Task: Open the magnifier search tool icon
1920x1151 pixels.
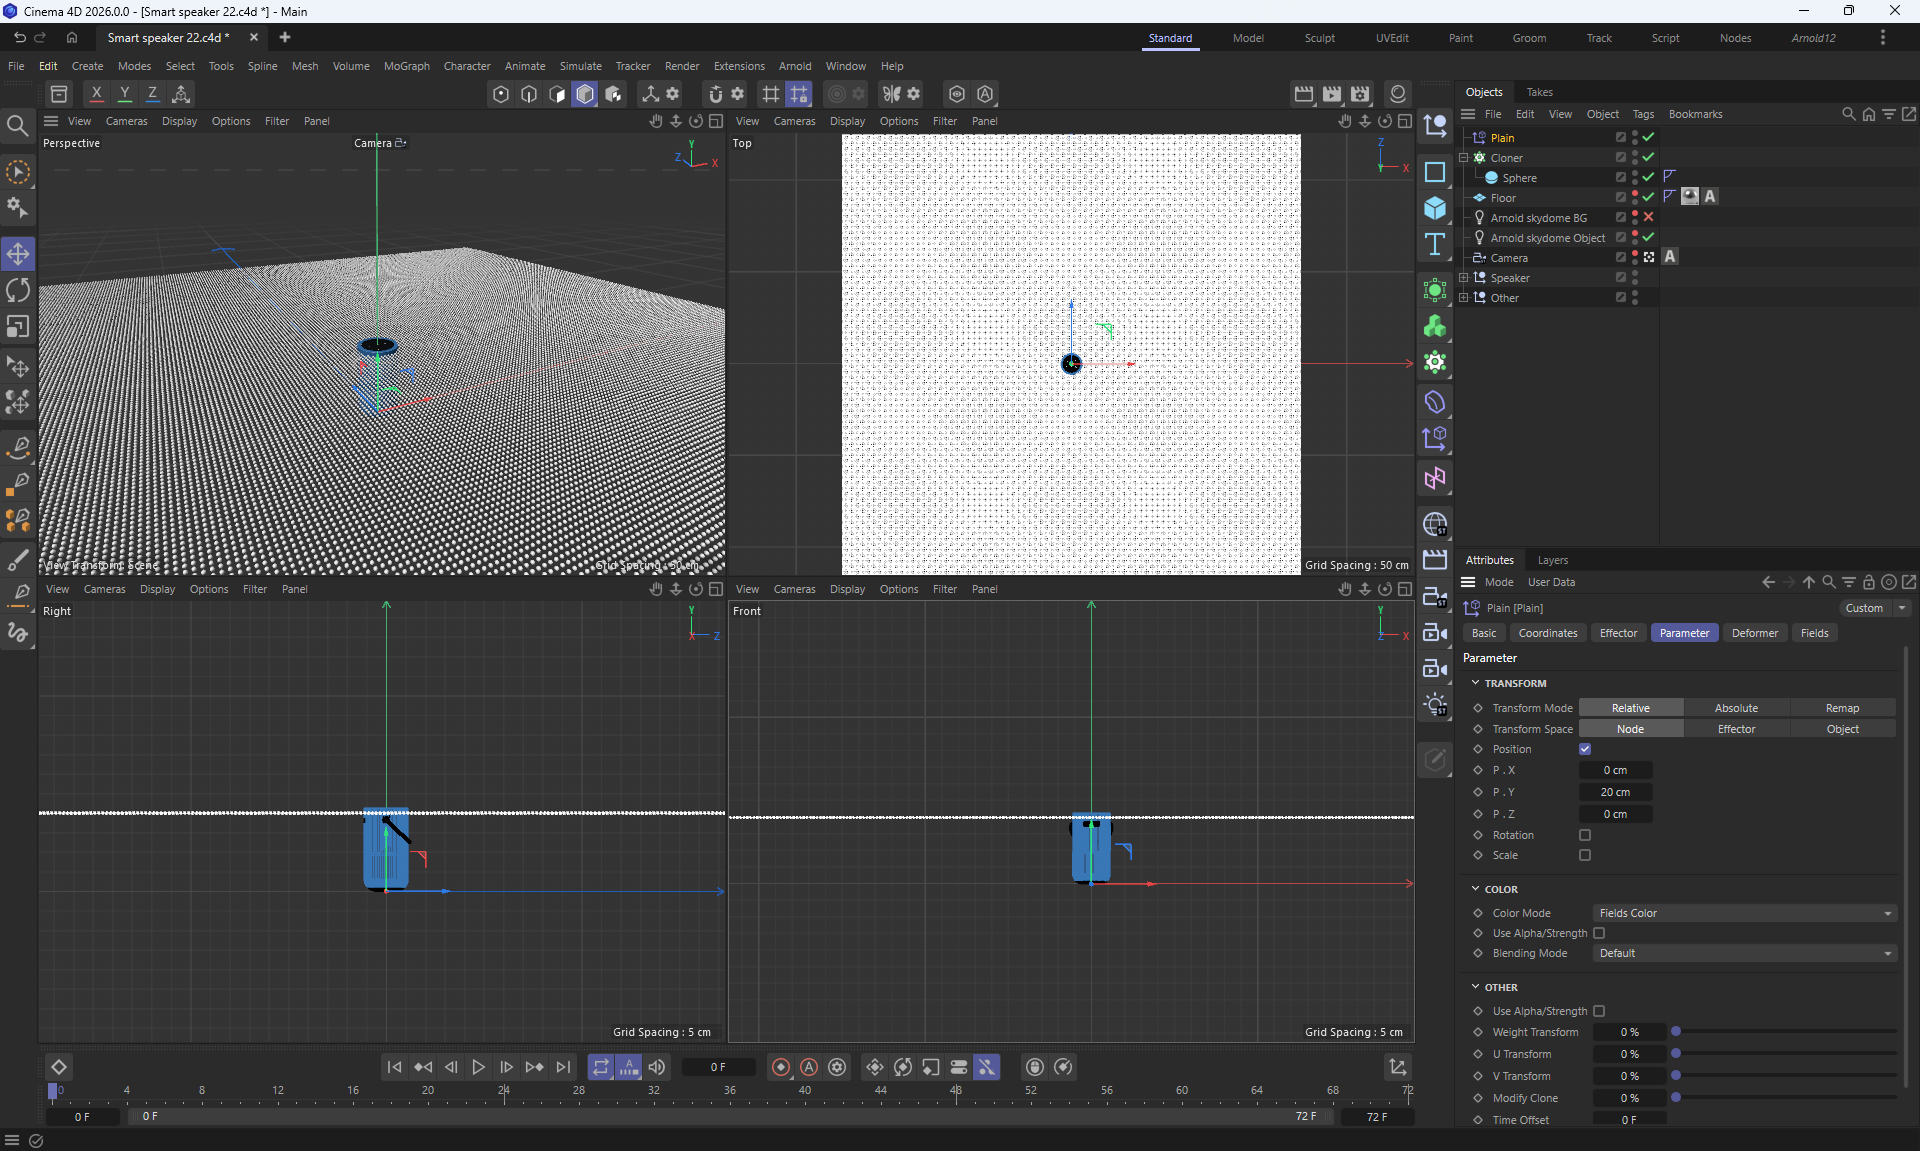Action: point(18,126)
